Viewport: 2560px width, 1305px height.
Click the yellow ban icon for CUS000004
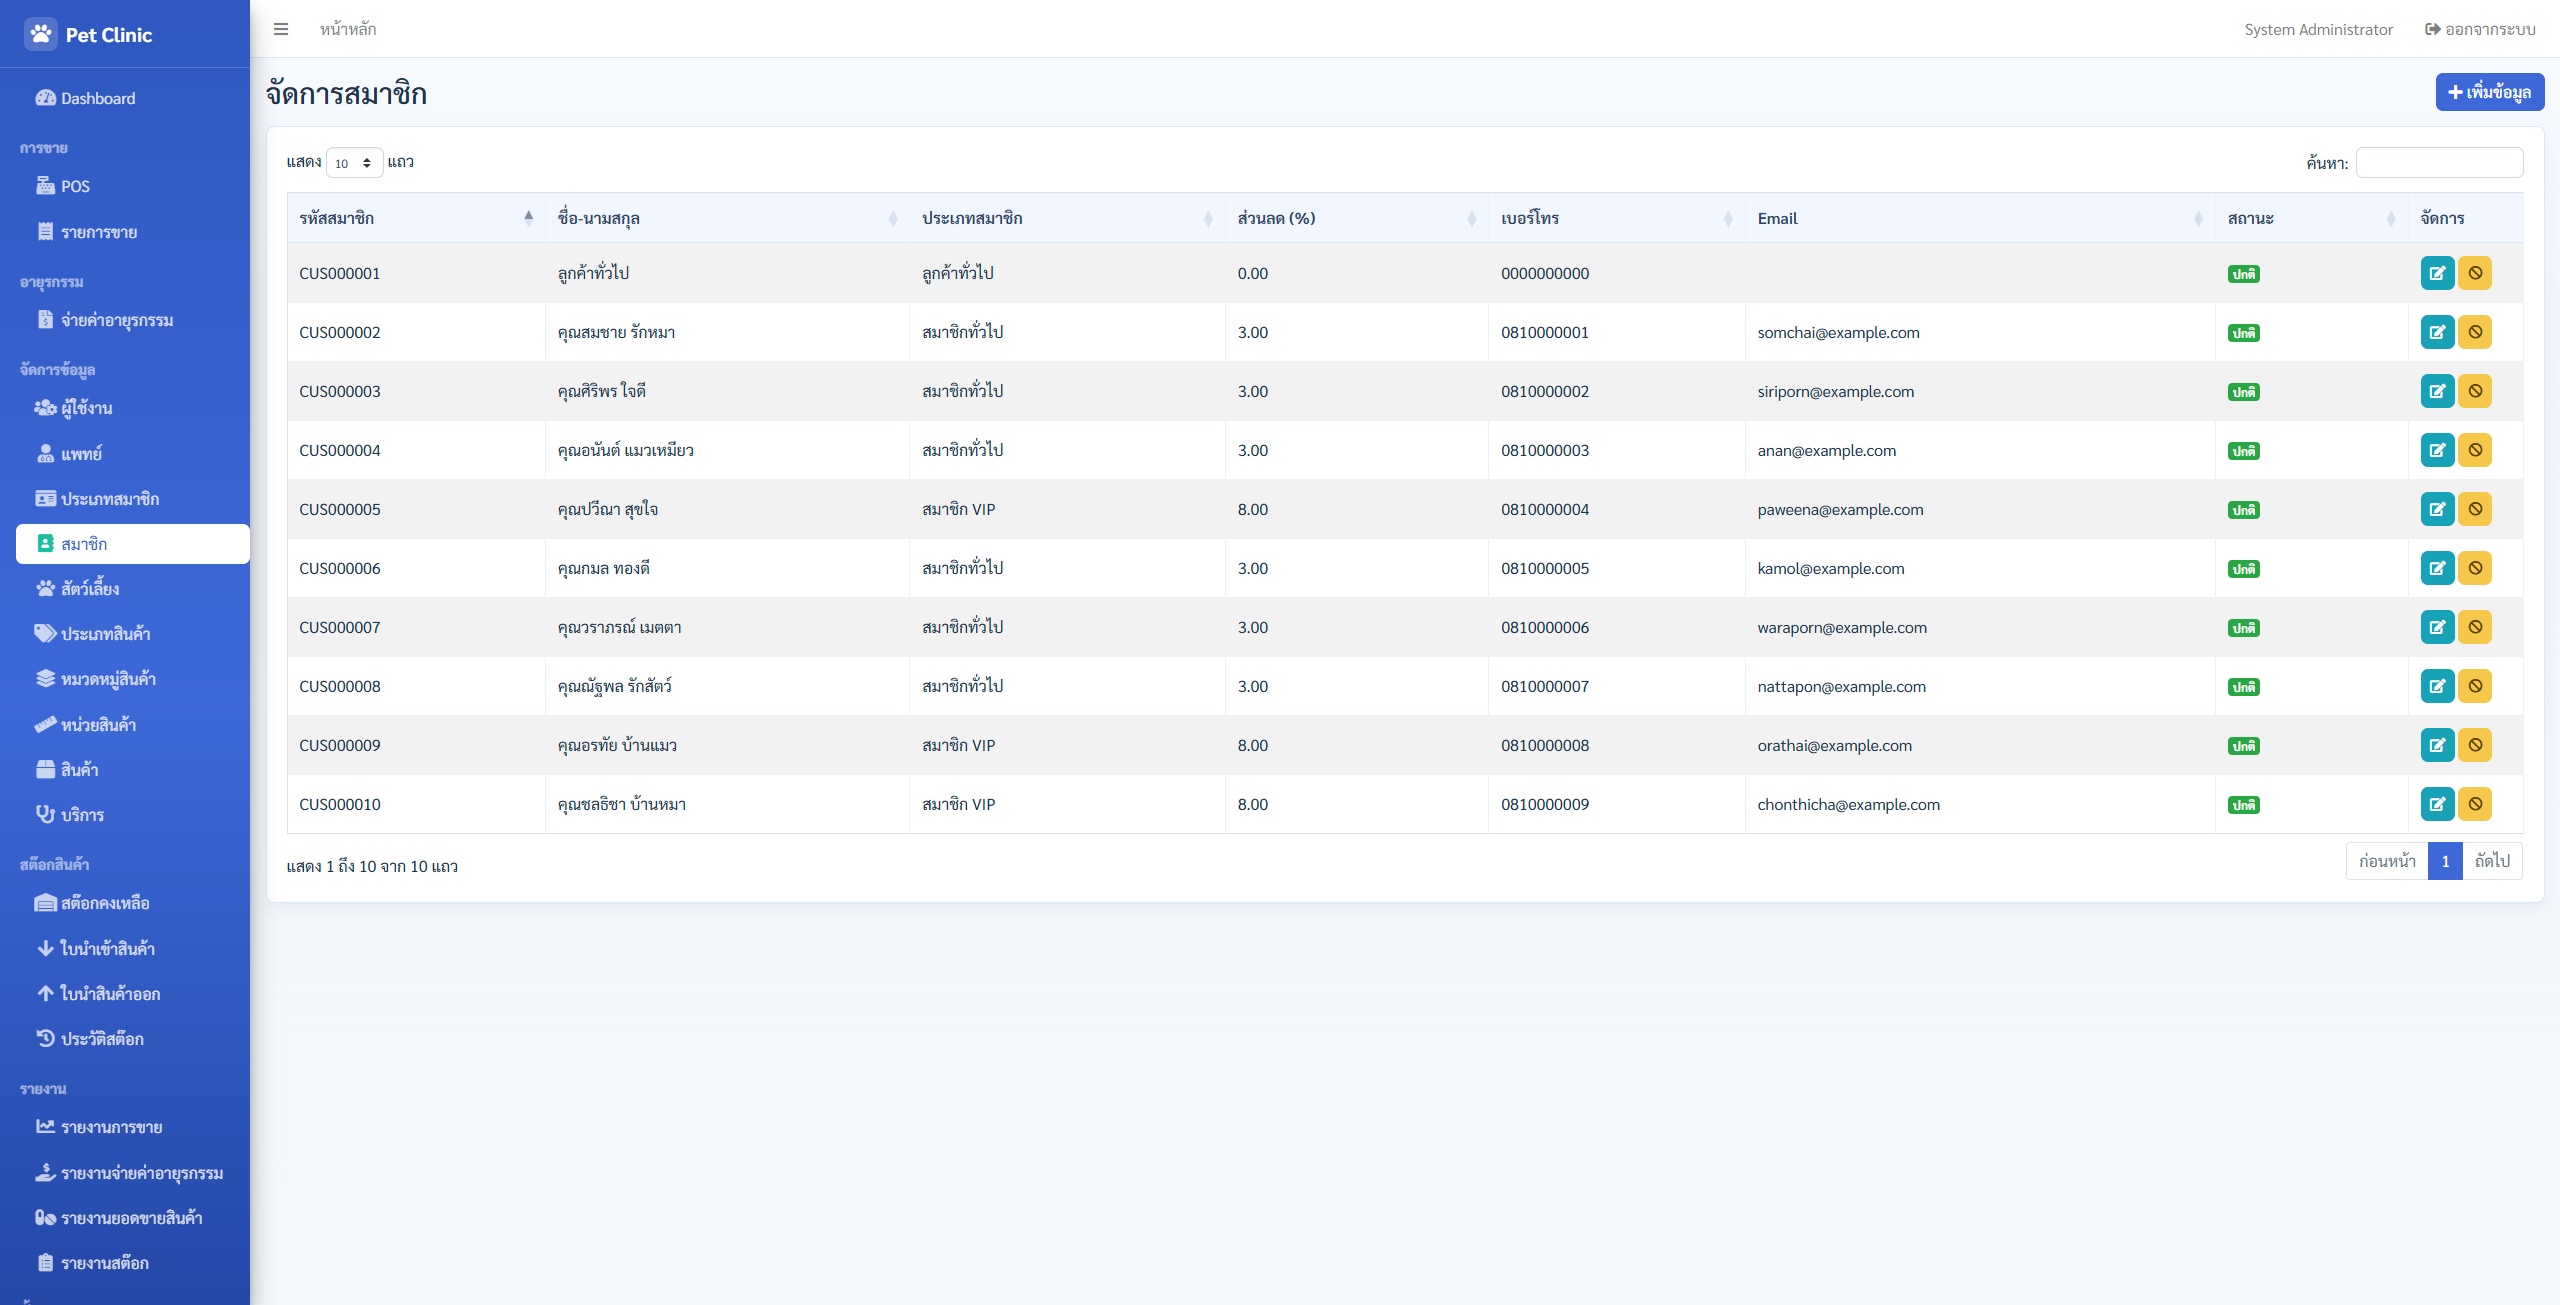[2475, 450]
